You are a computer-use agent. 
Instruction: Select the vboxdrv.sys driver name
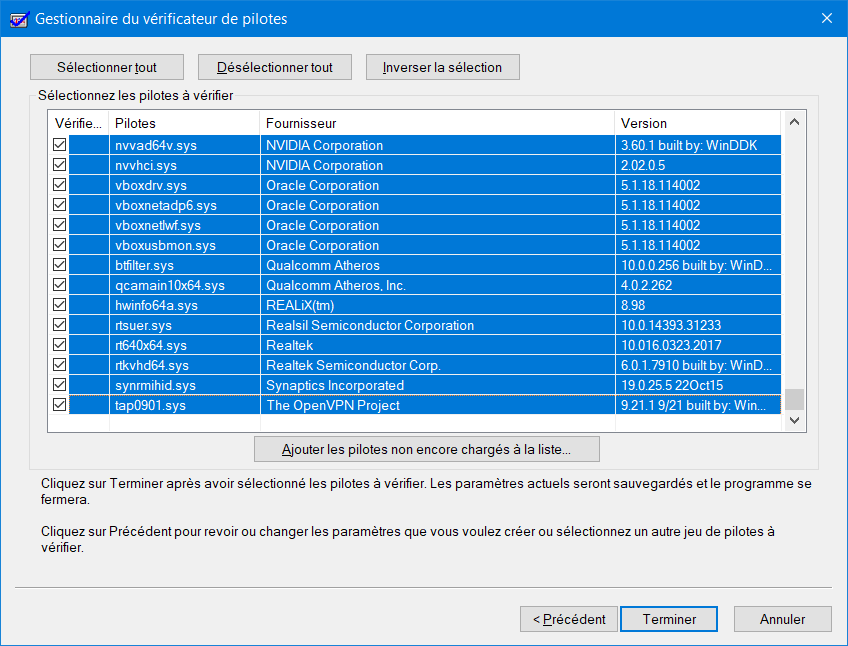click(x=151, y=186)
